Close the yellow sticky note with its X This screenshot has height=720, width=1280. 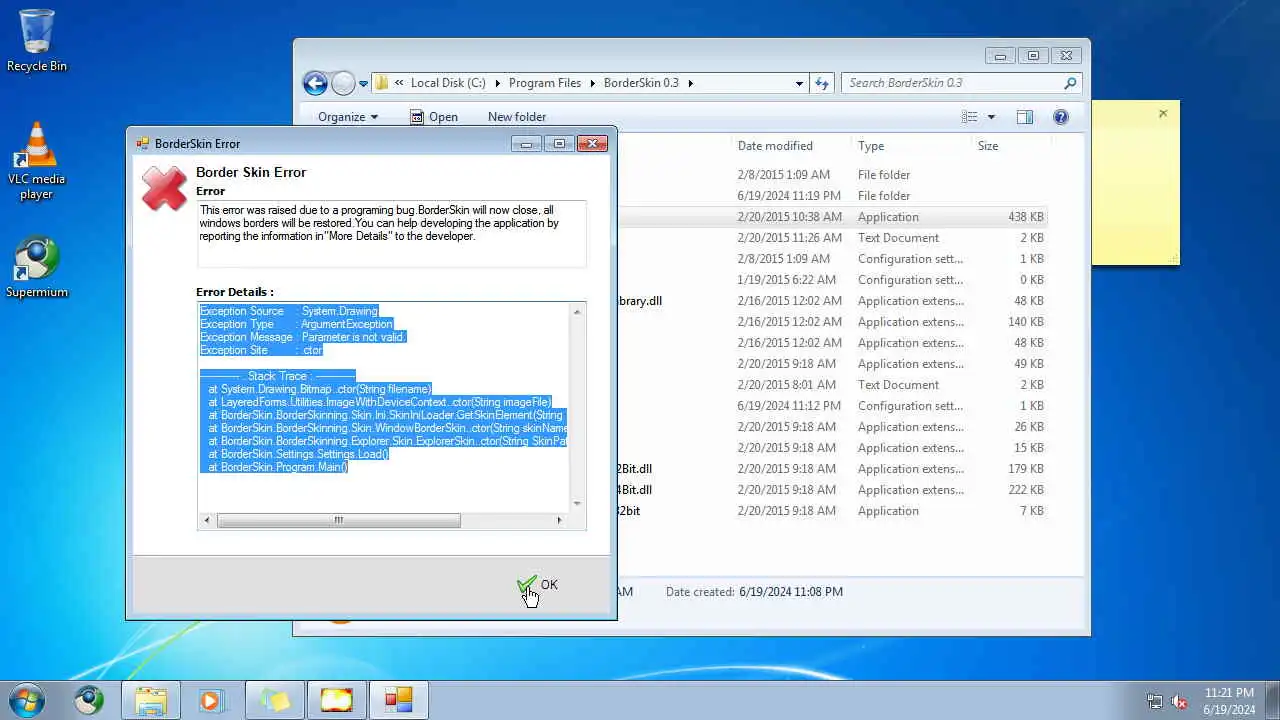1163,114
